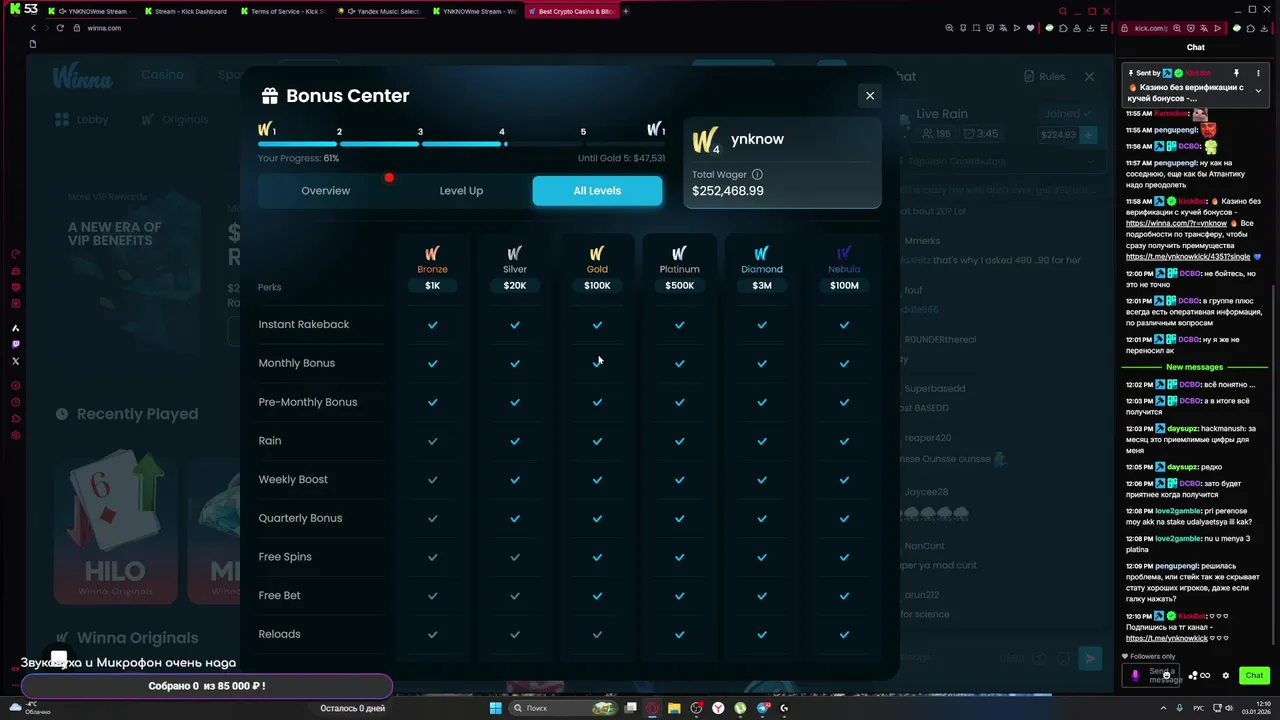Click the Windows taskbar search box

[565, 708]
